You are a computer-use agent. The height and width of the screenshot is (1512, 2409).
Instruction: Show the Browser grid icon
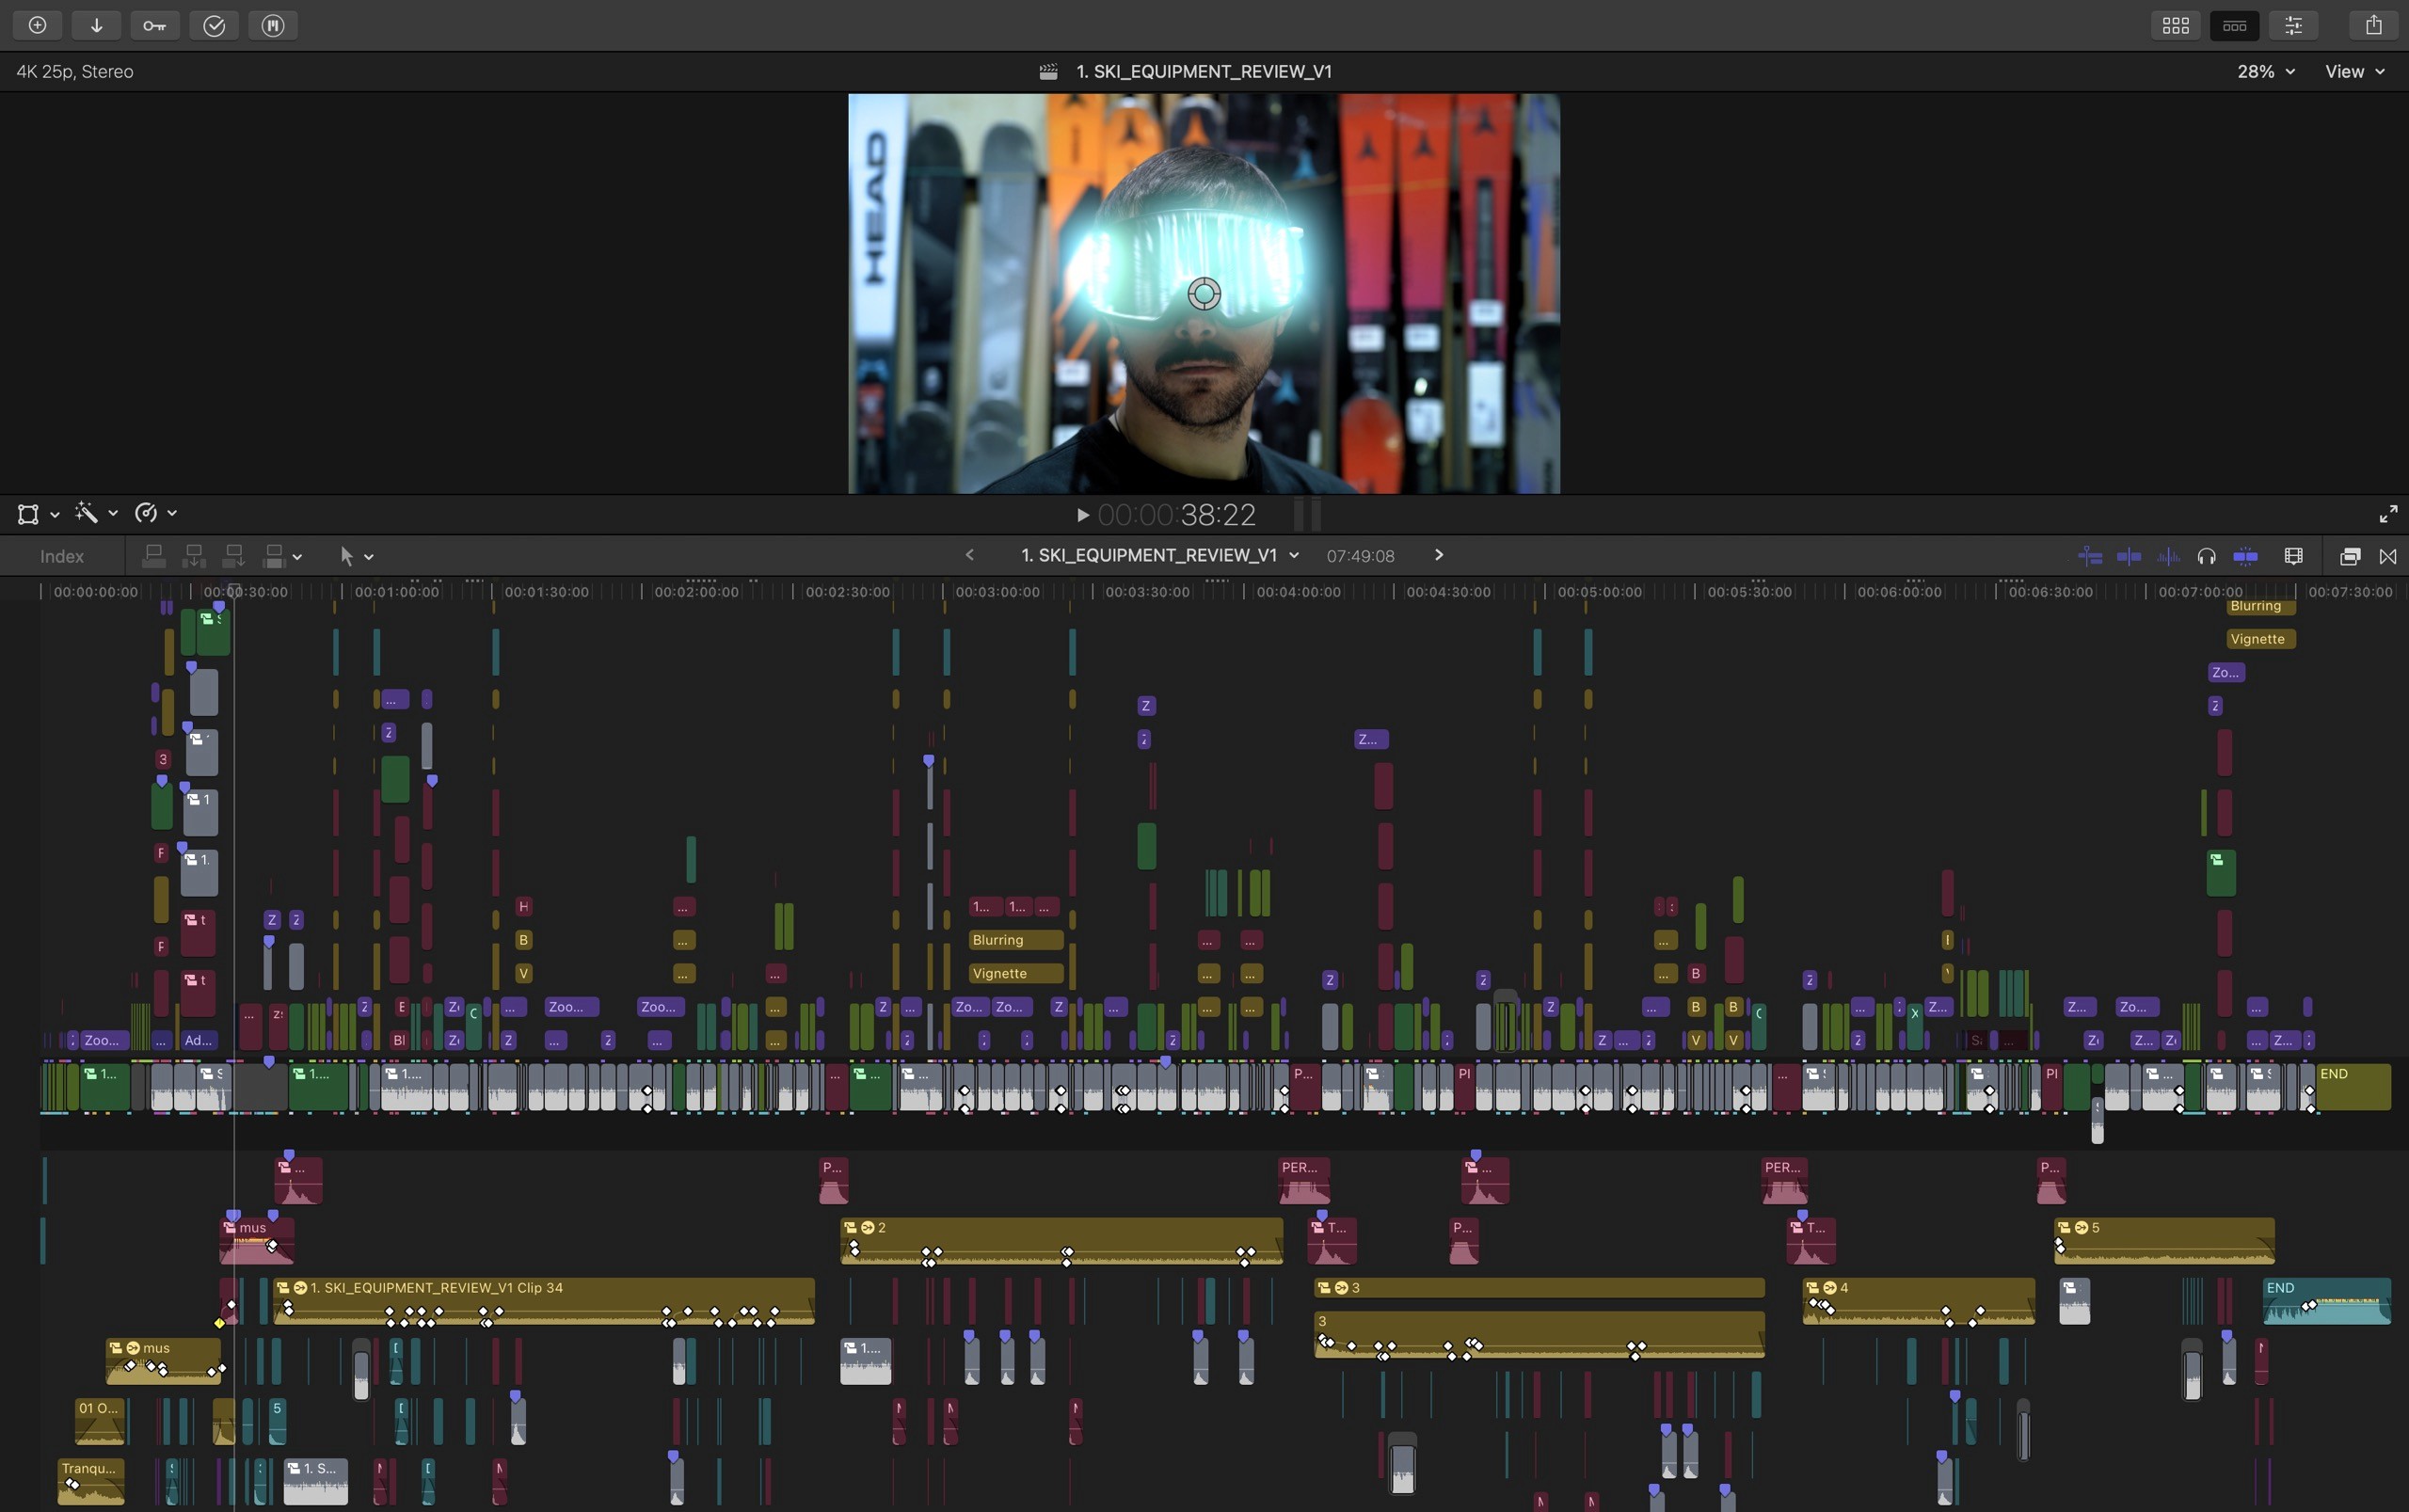[2175, 25]
